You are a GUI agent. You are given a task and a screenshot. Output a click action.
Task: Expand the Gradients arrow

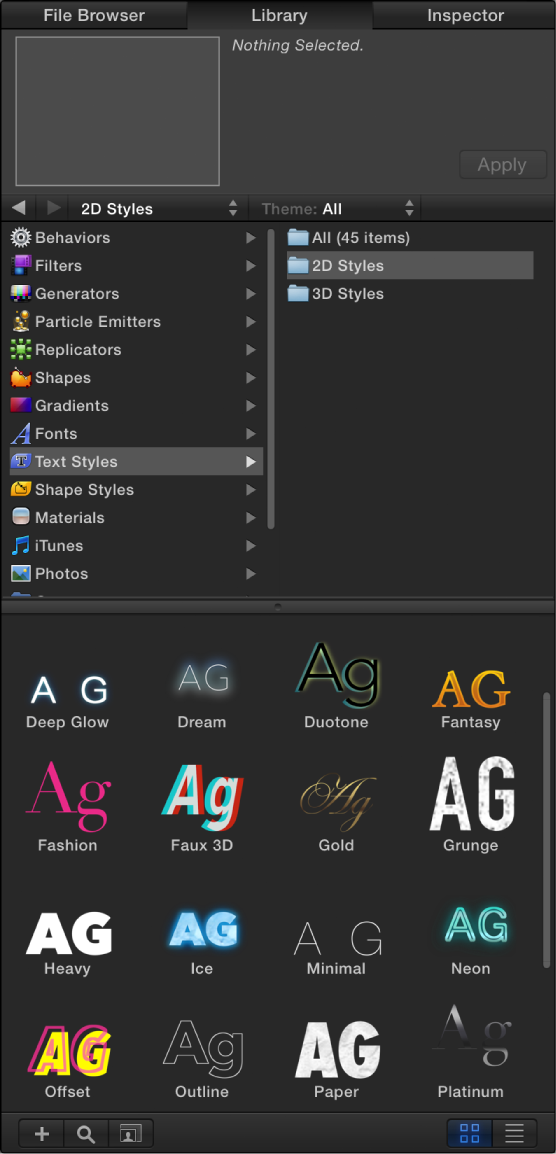tap(251, 406)
